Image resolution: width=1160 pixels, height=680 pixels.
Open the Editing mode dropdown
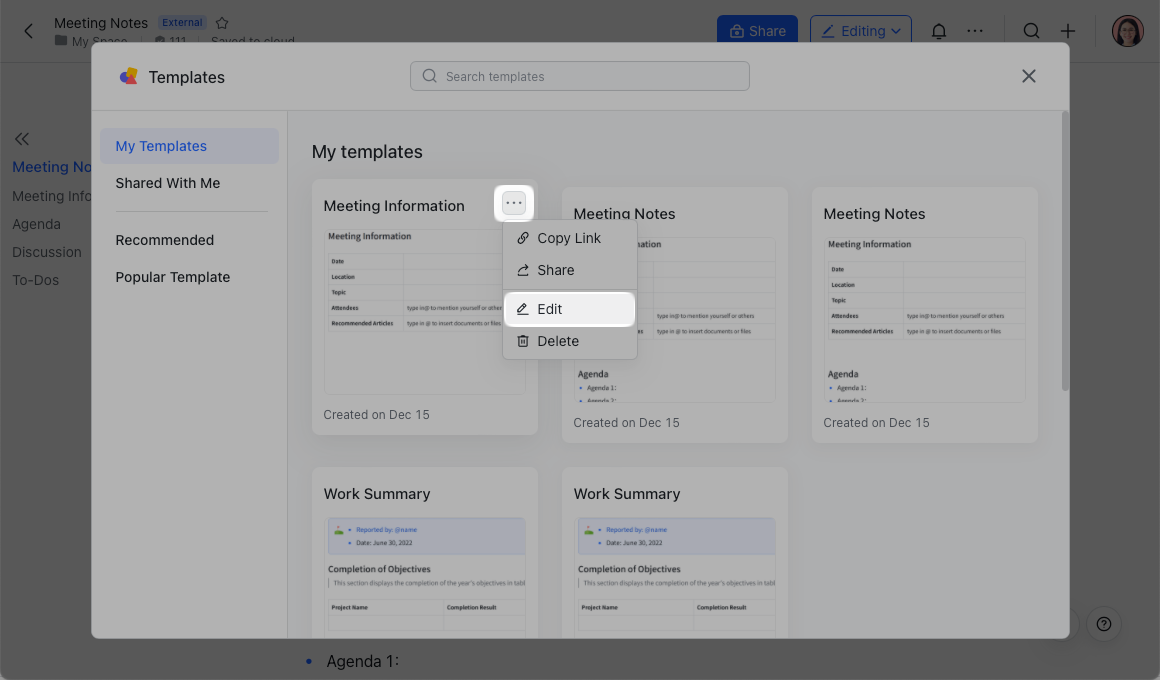click(860, 31)
